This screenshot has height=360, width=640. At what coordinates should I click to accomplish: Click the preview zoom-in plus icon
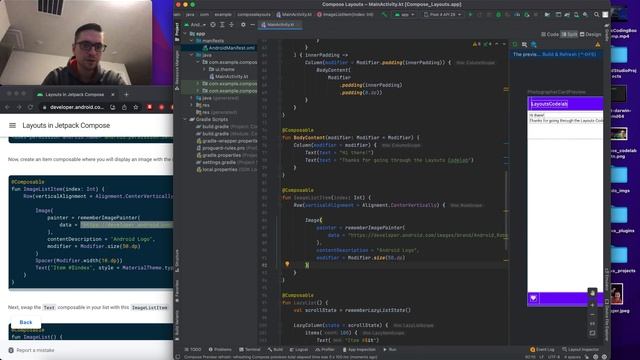click(x=592, y=305)
